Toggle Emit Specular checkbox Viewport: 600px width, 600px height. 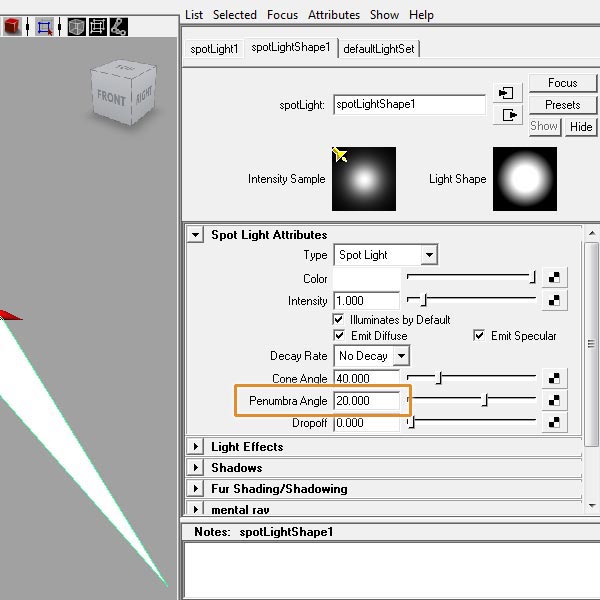click(x=478, y=336)
